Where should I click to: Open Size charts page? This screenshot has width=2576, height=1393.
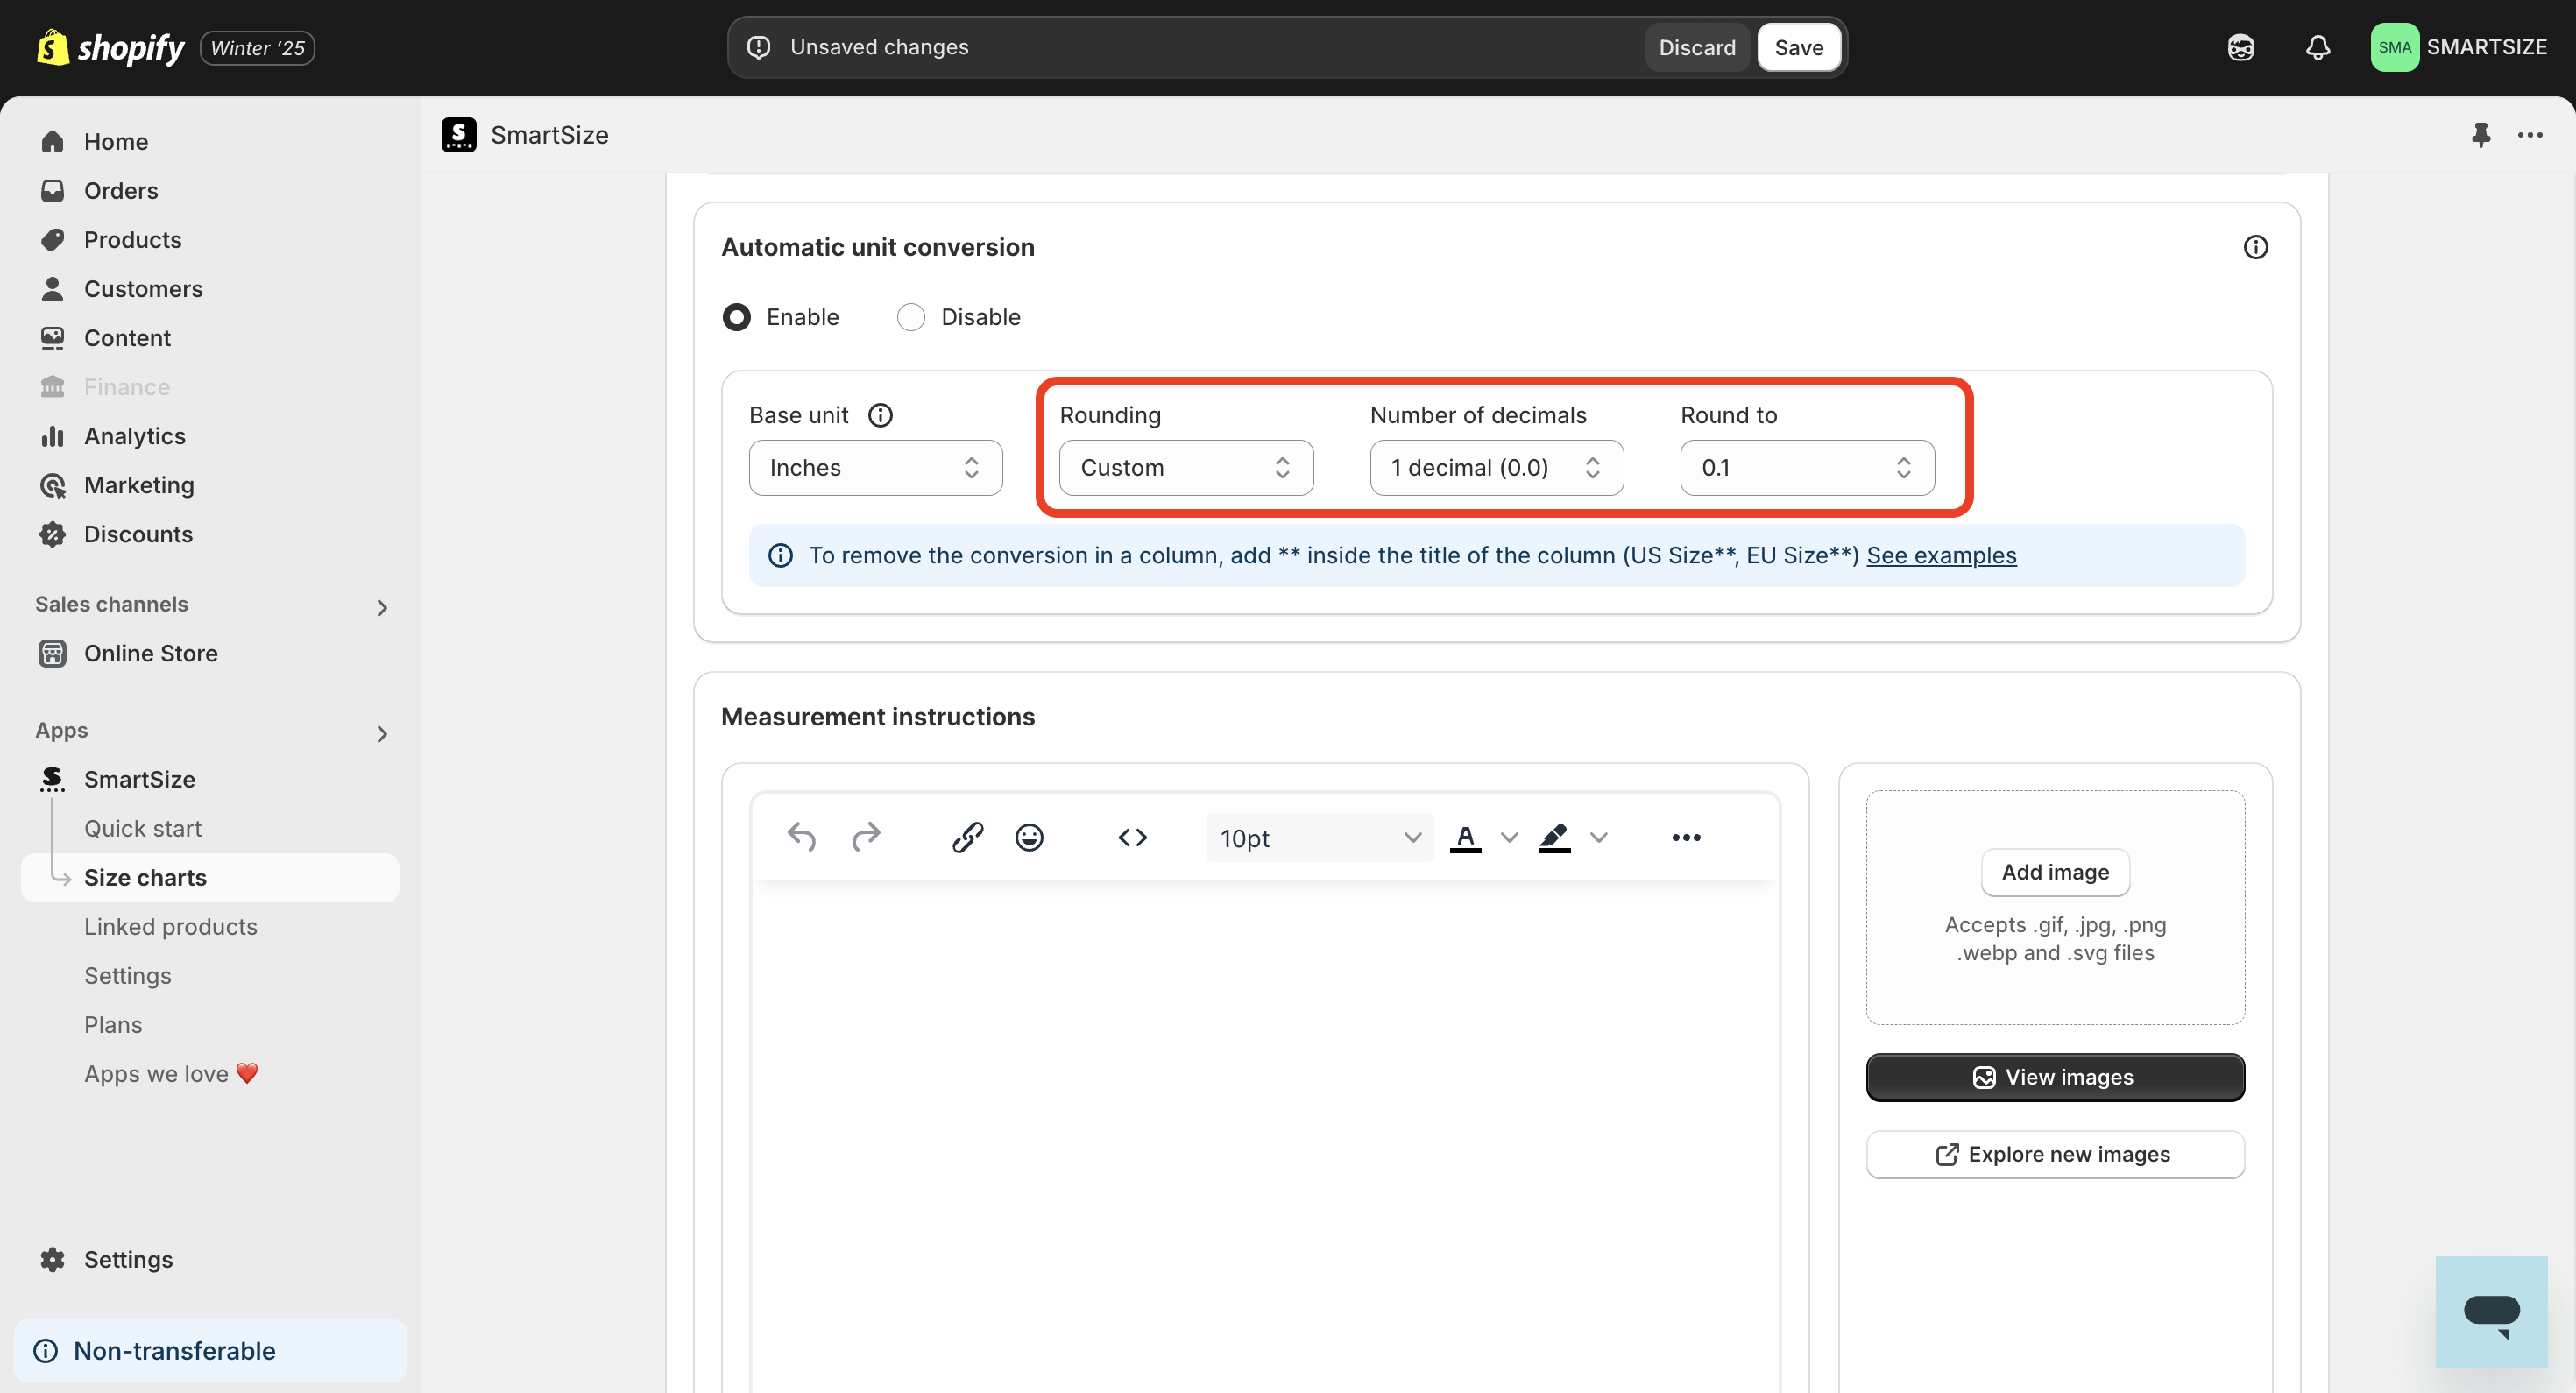(x=210, y=877)
